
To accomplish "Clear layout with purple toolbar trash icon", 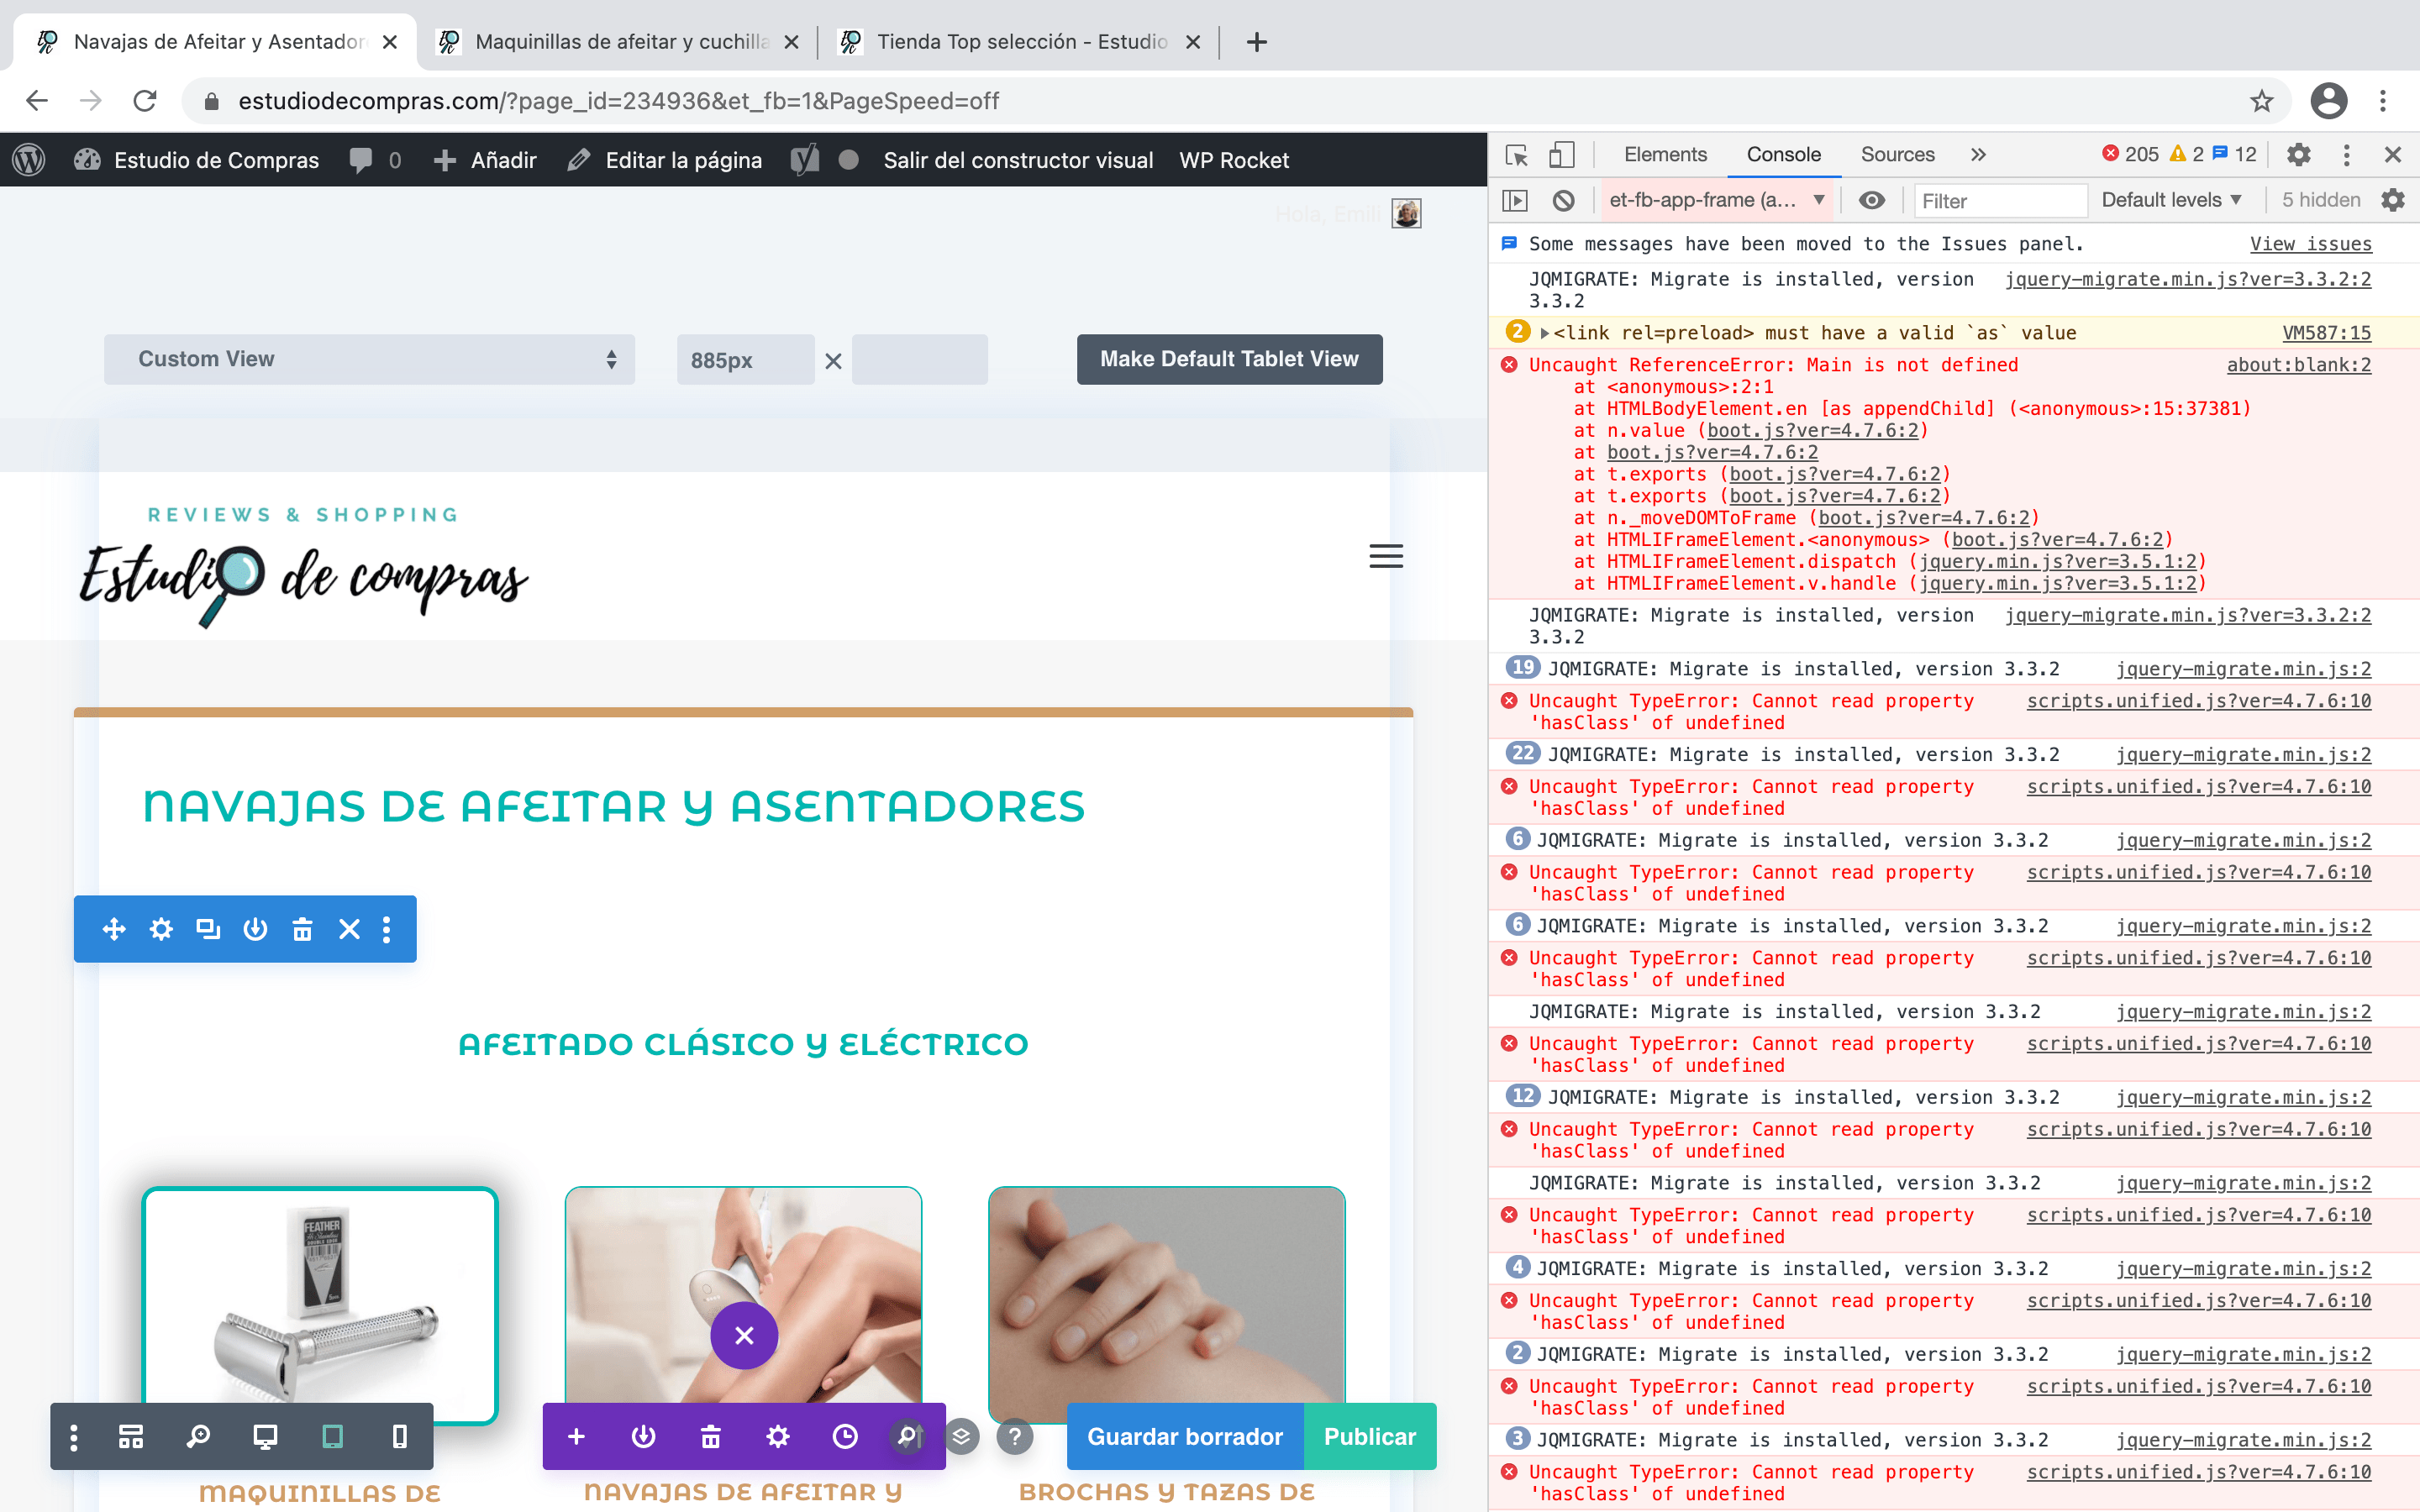I will pos(710,1437).
